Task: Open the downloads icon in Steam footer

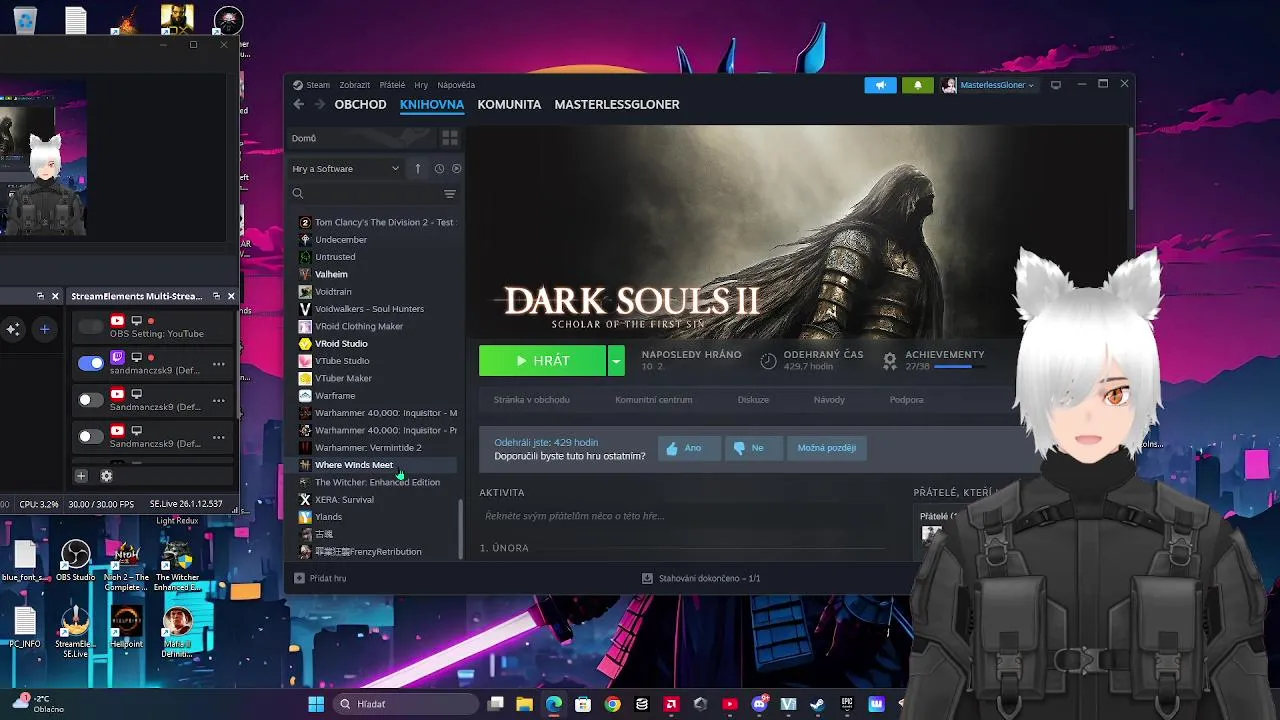Action: 648,578
